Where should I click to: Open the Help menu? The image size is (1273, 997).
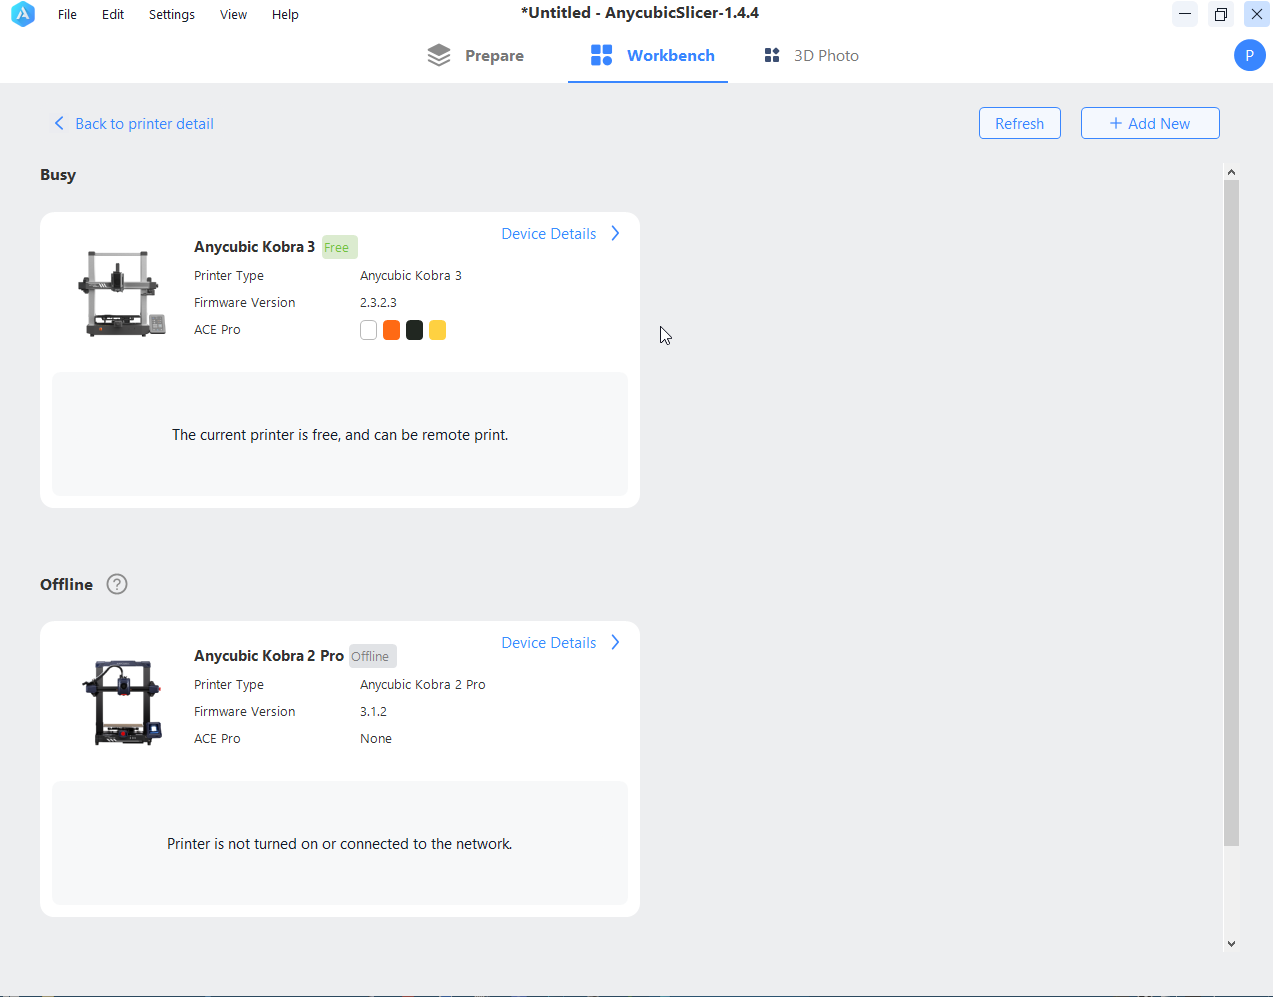click(285, 14)
